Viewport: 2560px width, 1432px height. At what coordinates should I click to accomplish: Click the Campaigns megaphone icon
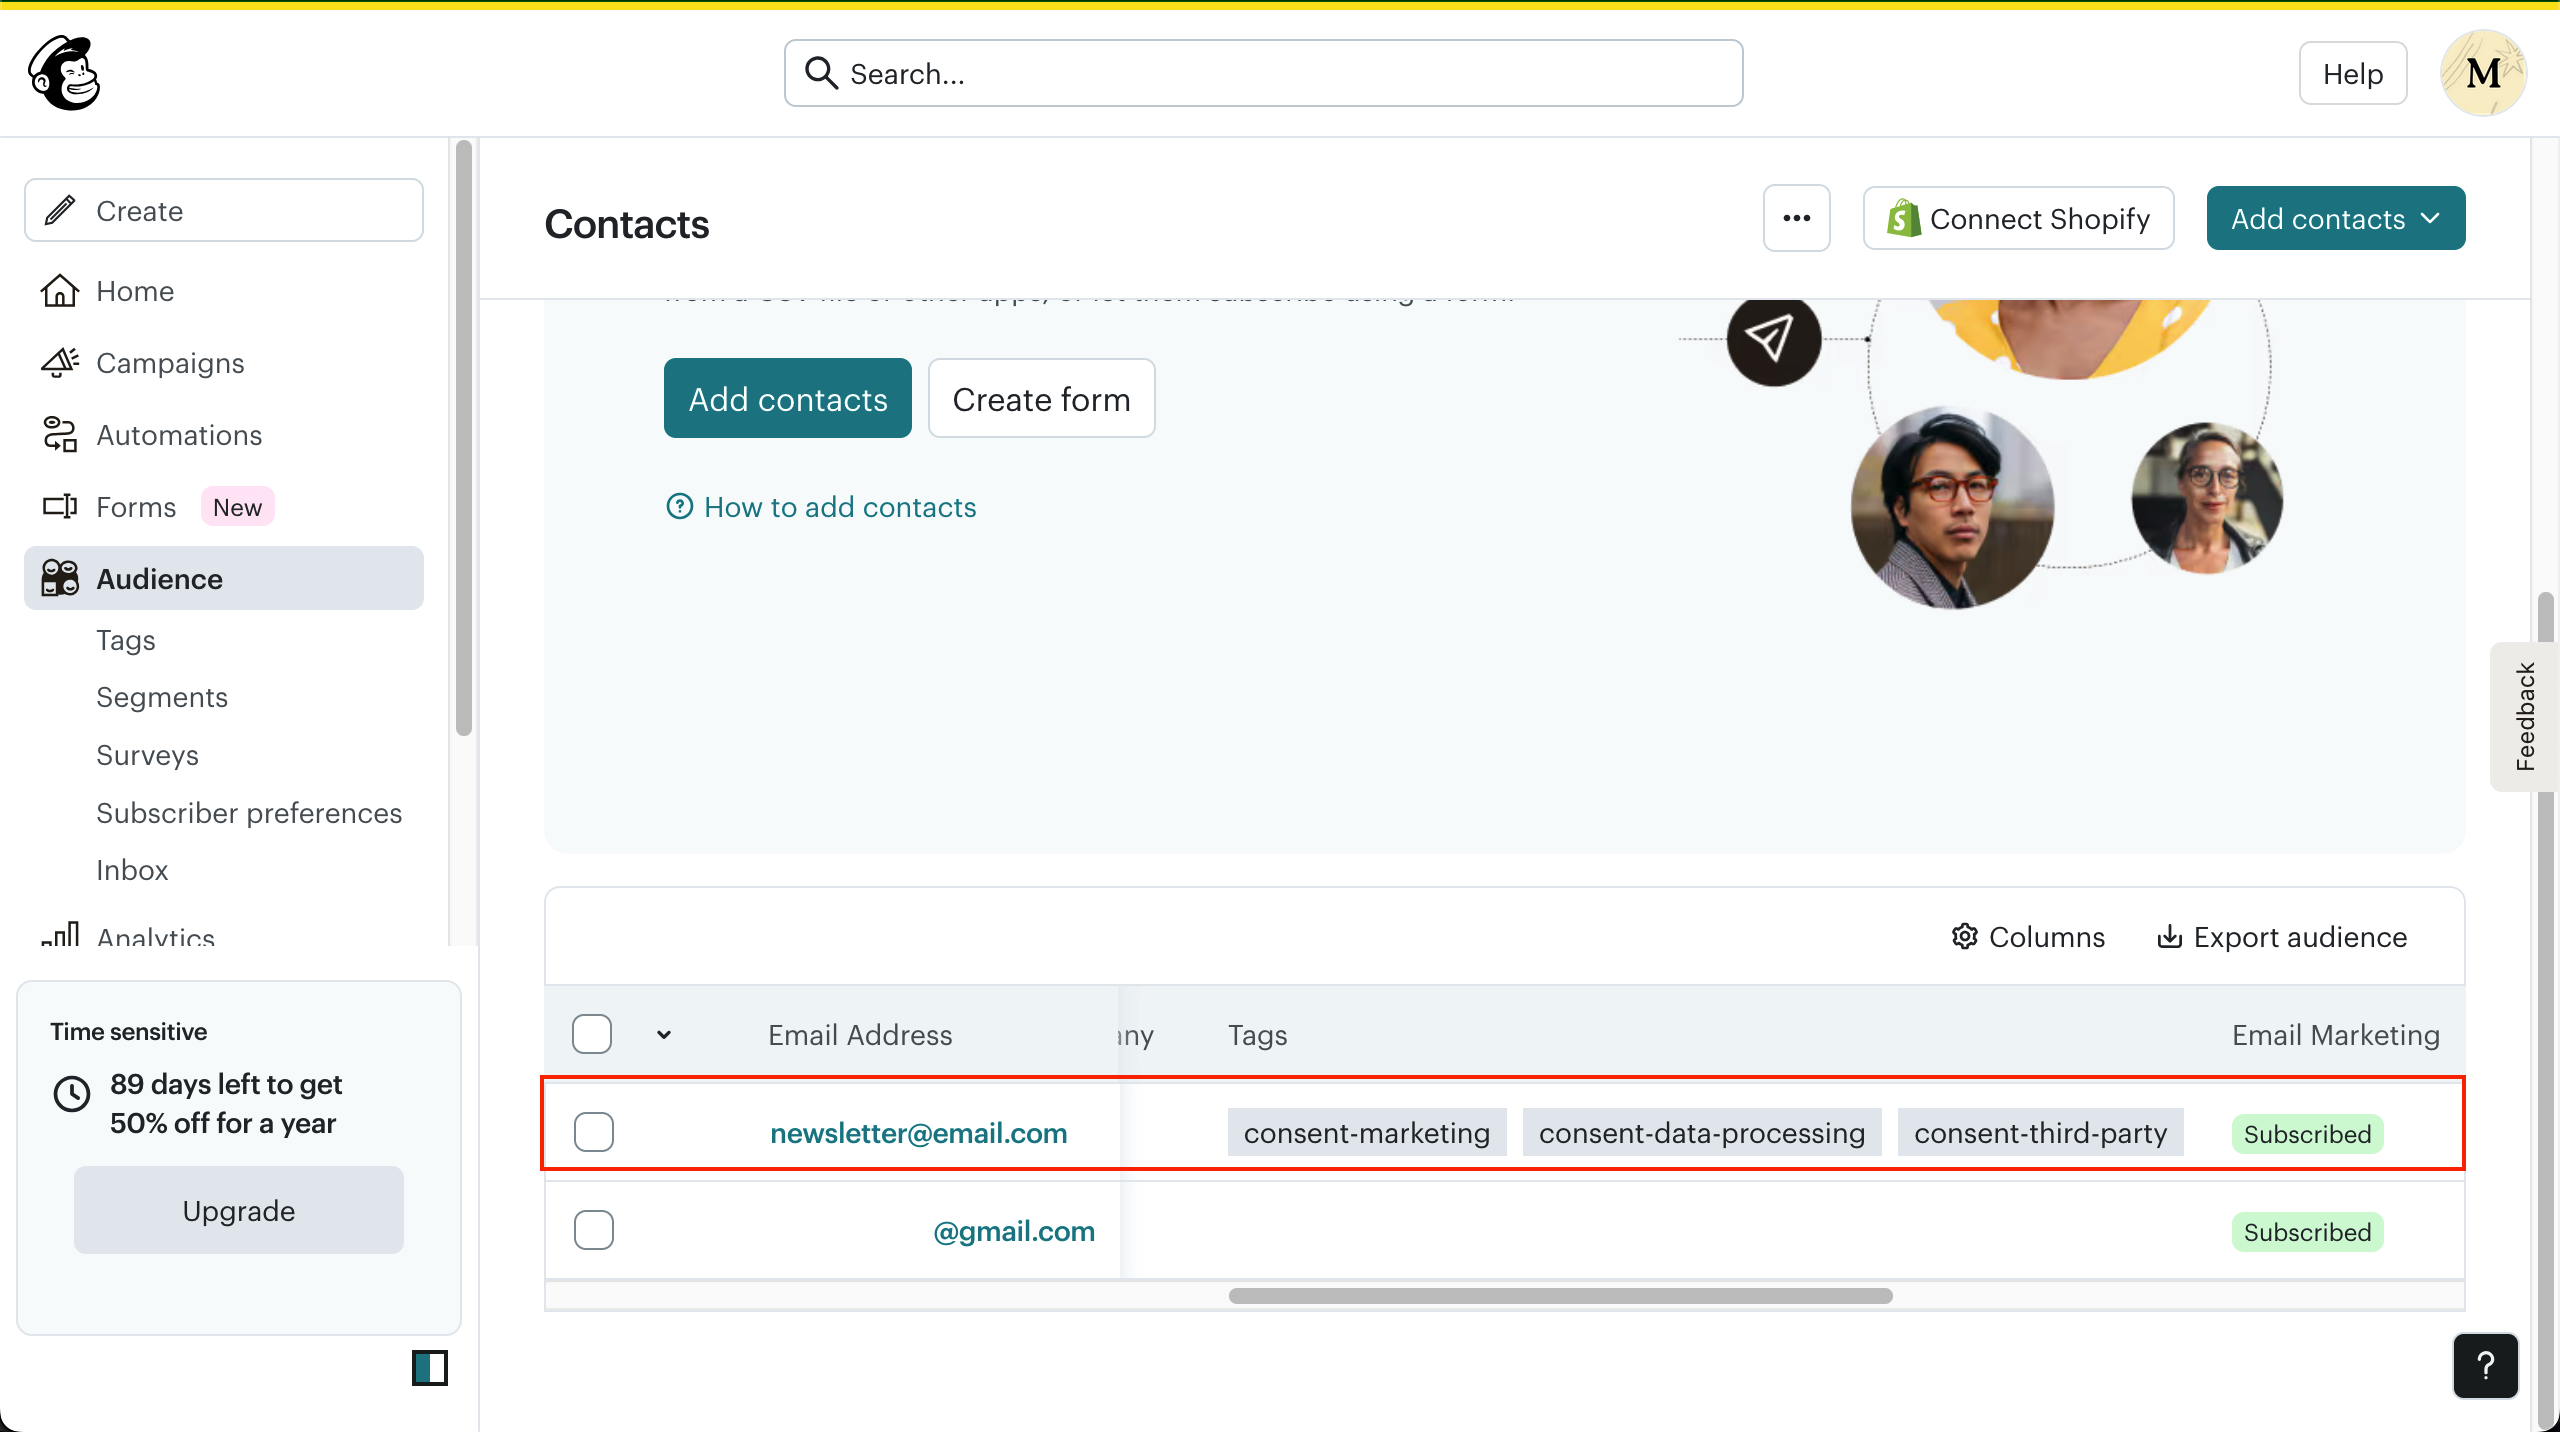point(59,363)
